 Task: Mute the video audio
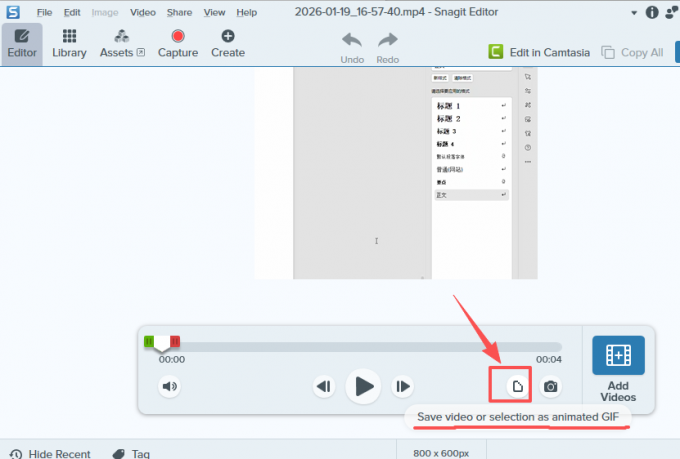click(170, 386)
